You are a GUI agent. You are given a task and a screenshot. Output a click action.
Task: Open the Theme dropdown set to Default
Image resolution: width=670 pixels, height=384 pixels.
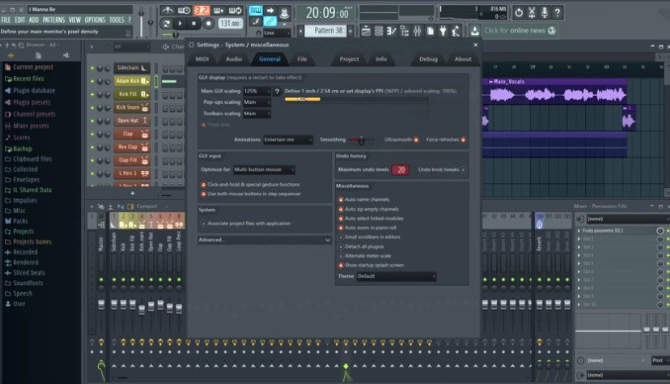(x=396, y=276)
